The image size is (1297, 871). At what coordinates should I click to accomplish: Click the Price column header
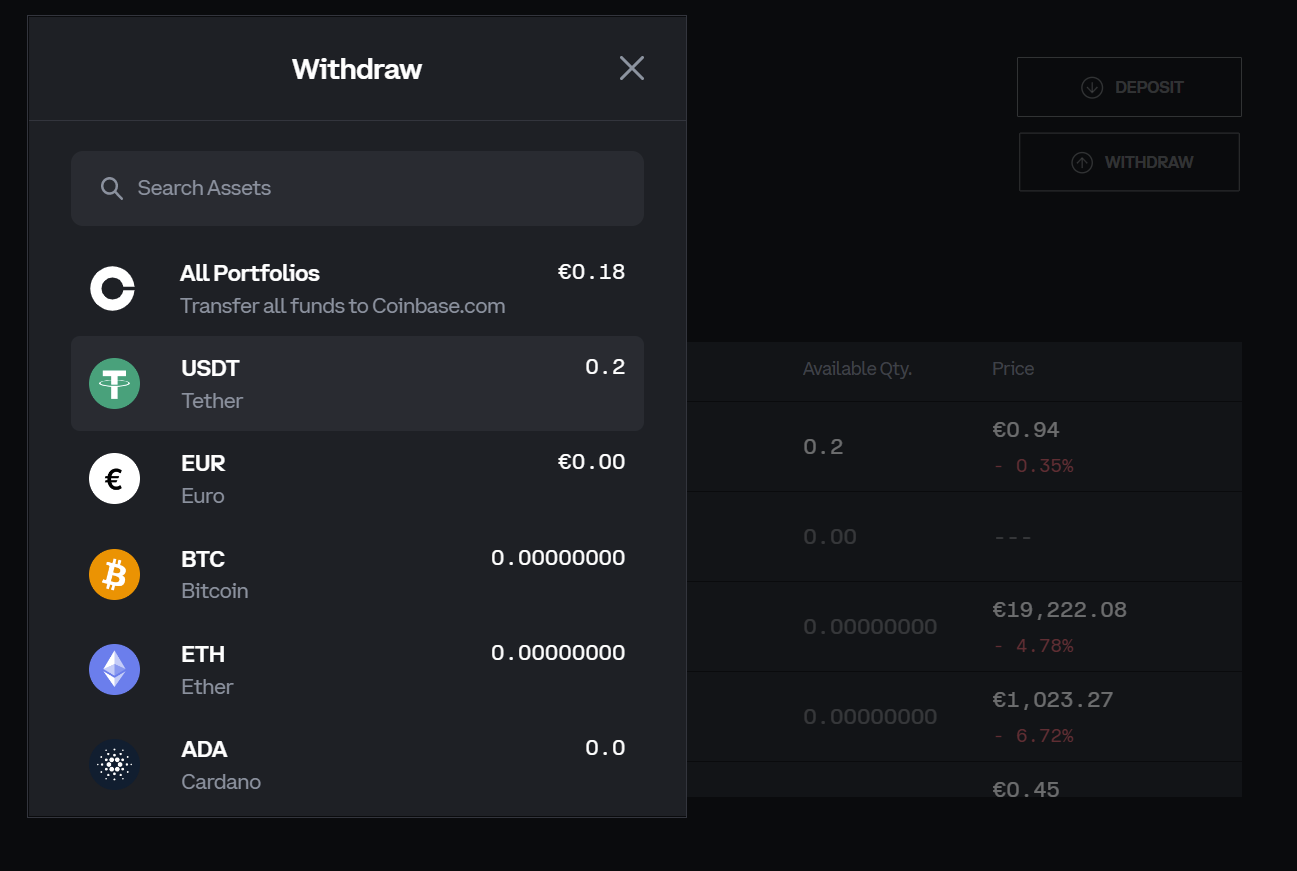[x=1013, y=369]
